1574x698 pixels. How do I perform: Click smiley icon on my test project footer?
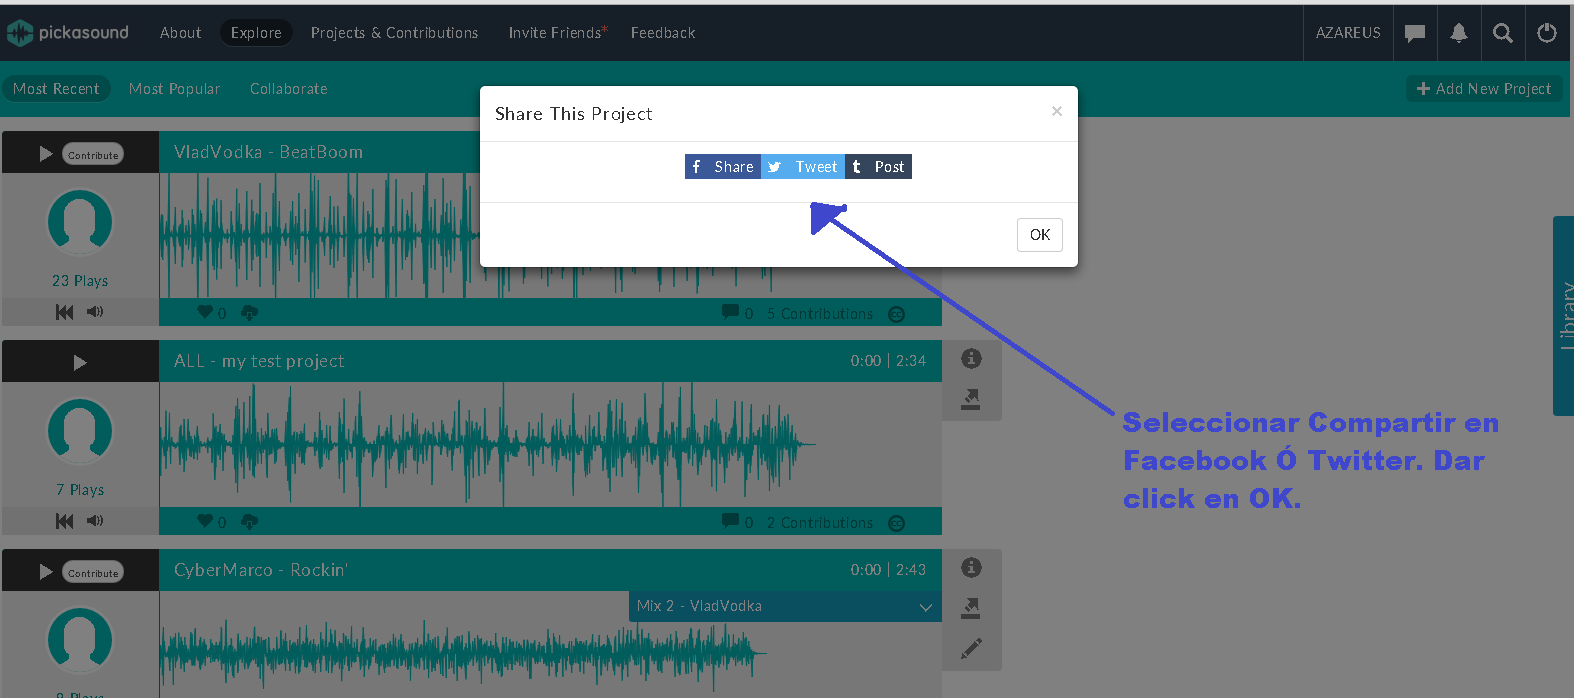pos(897,523)
